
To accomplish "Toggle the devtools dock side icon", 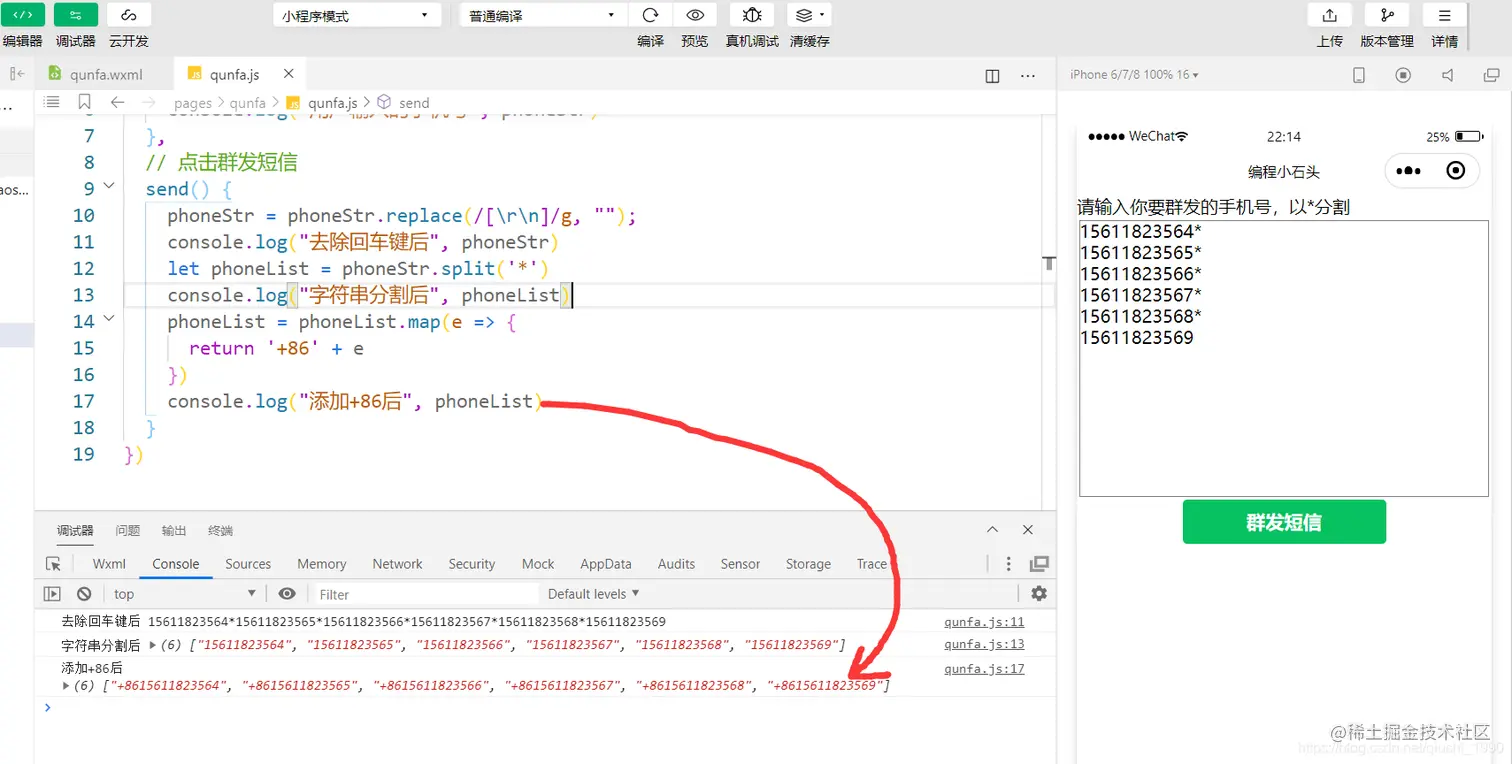I will (x=1040, y=564).
